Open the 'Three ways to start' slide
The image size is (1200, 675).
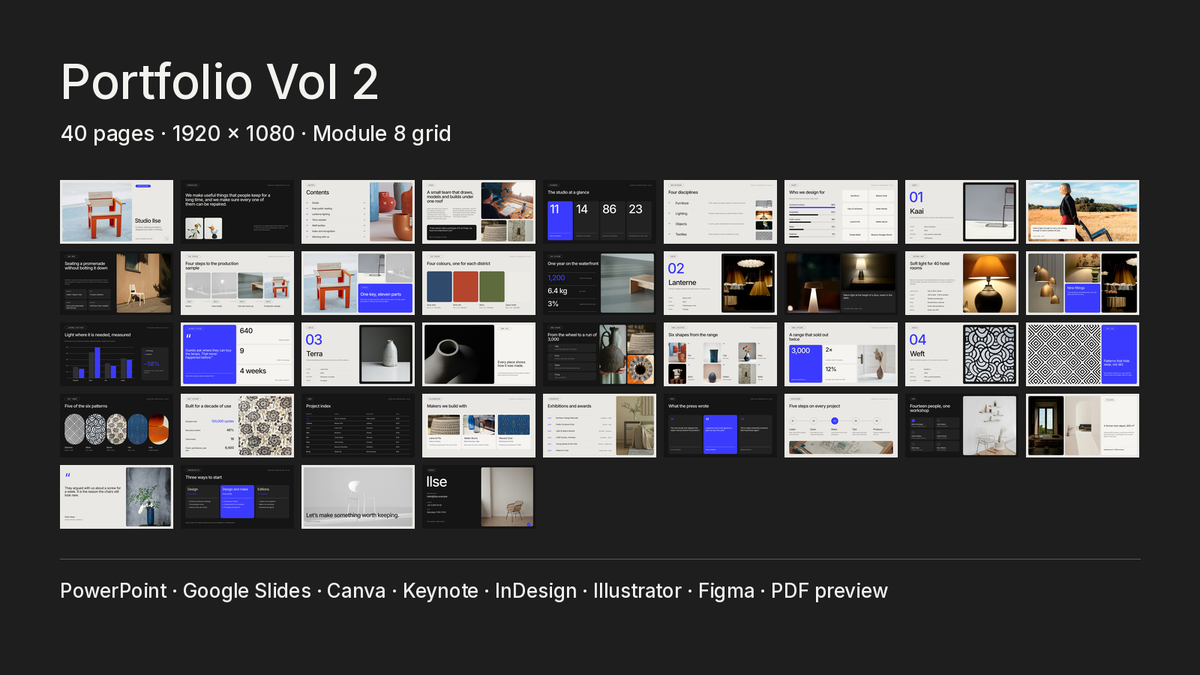pos(237,496)
